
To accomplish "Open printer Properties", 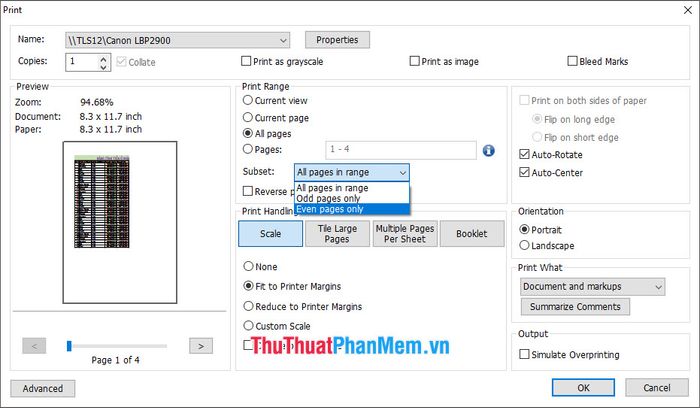I will (x=337, y=40).
